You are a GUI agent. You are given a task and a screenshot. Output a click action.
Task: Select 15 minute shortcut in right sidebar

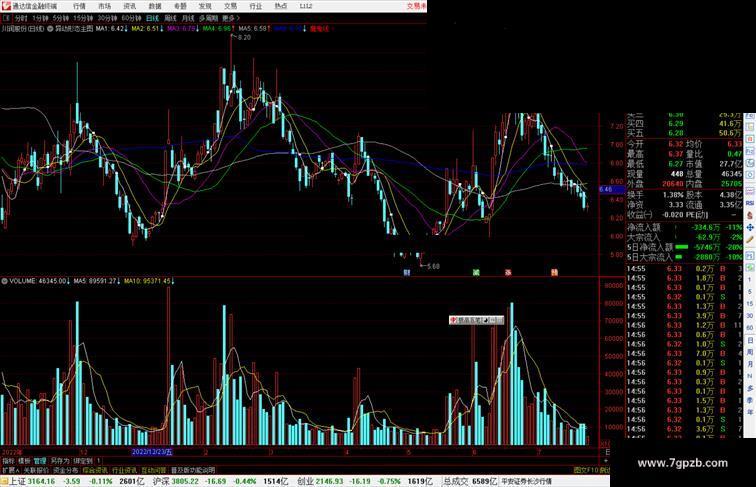750,304
